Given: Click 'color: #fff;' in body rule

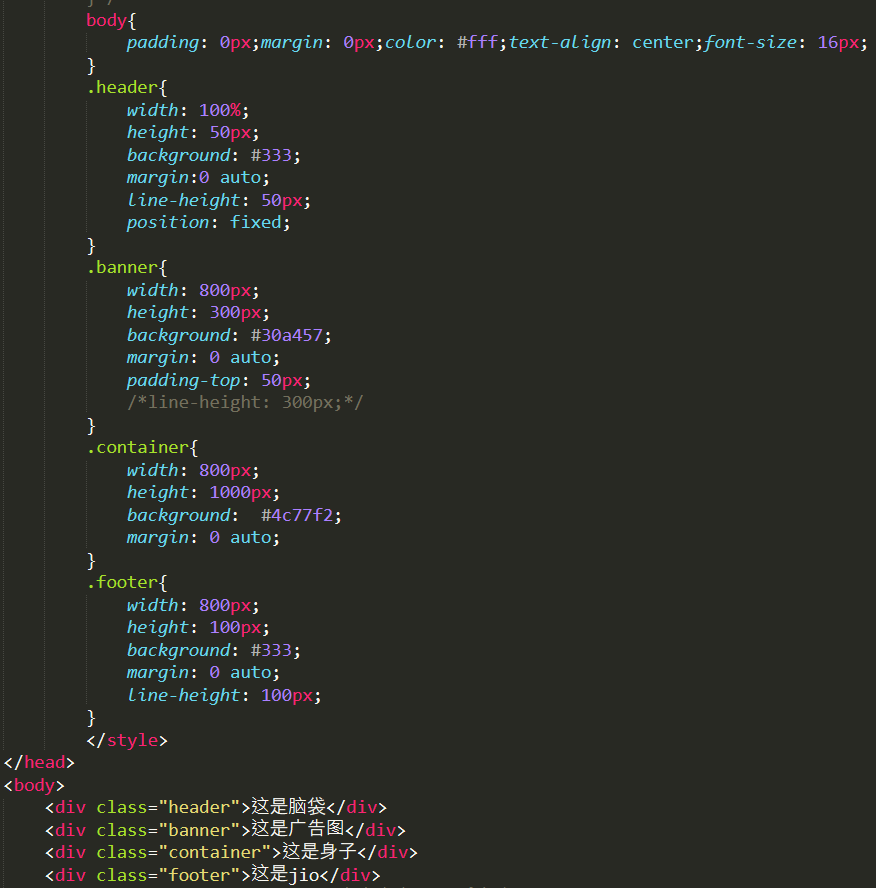Looking at the screenshot, I should (446, 42).
